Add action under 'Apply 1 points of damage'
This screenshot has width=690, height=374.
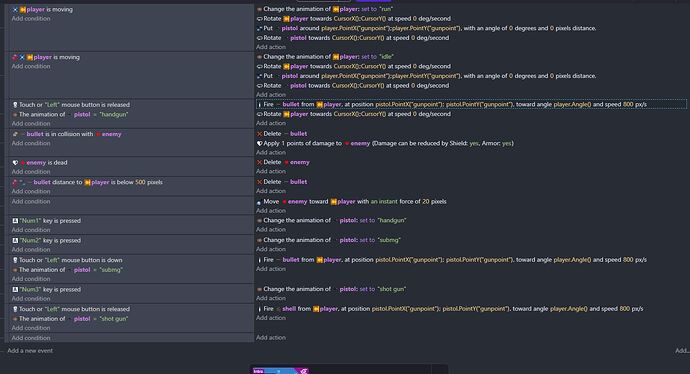(x=271, y=153)
